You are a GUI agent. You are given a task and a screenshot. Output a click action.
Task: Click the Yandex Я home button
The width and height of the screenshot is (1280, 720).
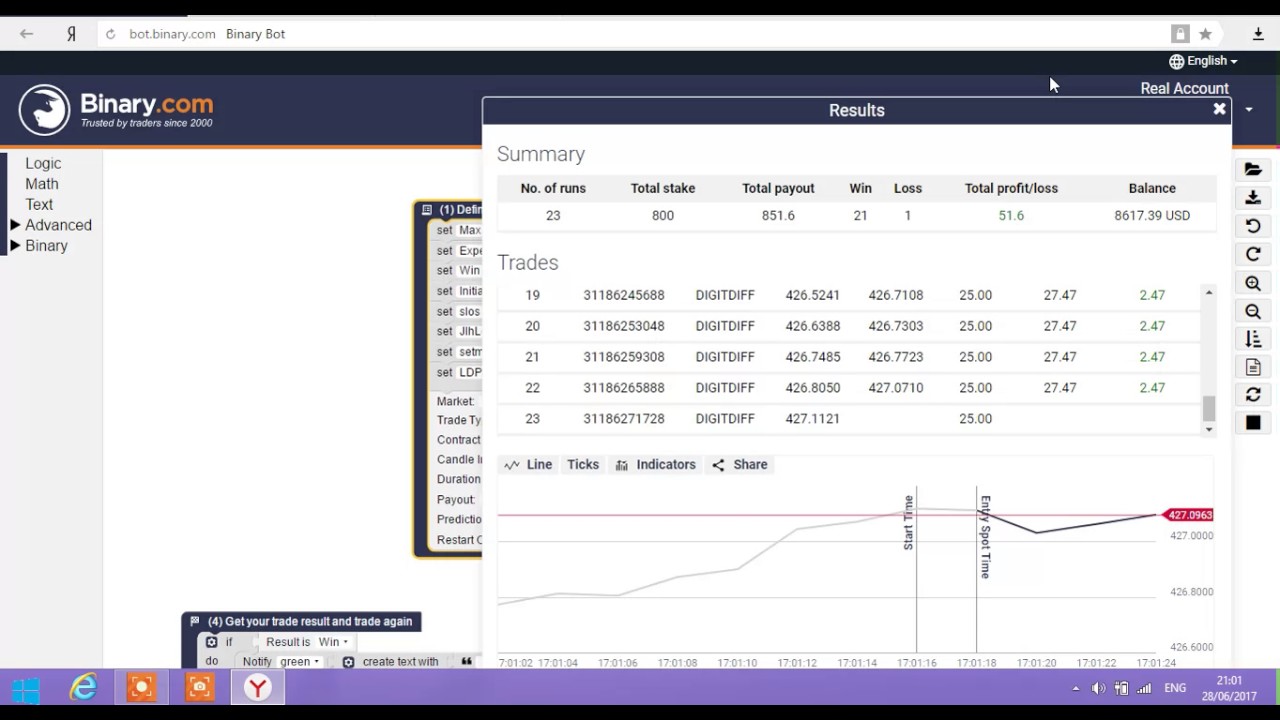[x=71, y=34]
